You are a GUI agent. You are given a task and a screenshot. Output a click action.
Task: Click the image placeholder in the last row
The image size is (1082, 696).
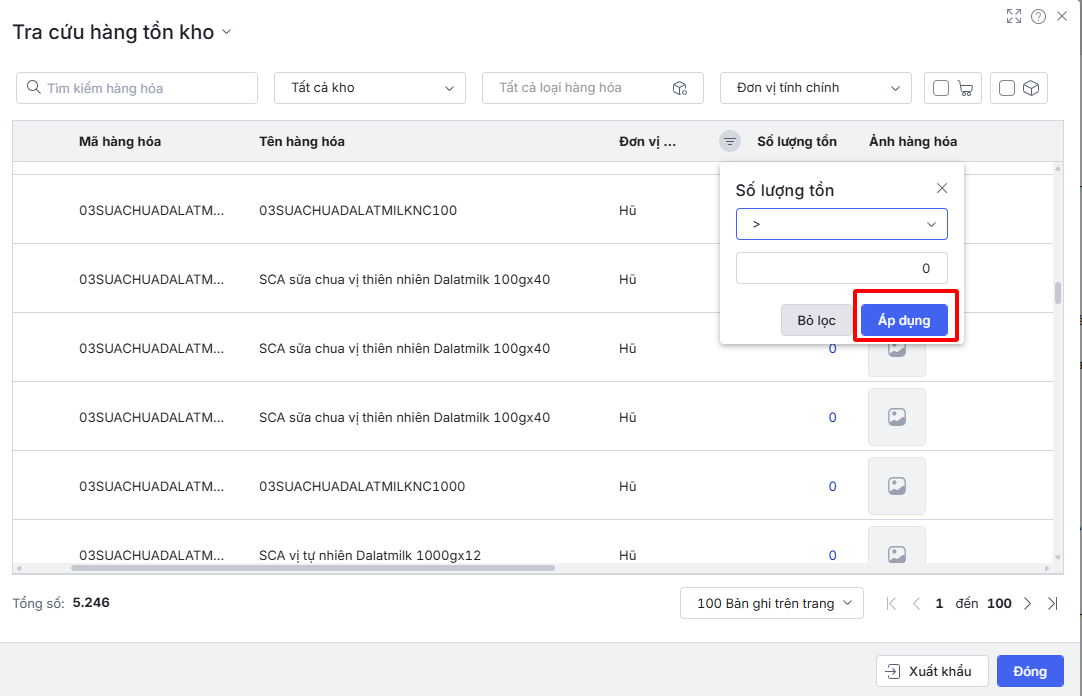pyautogui.click(x=897, y=552)
